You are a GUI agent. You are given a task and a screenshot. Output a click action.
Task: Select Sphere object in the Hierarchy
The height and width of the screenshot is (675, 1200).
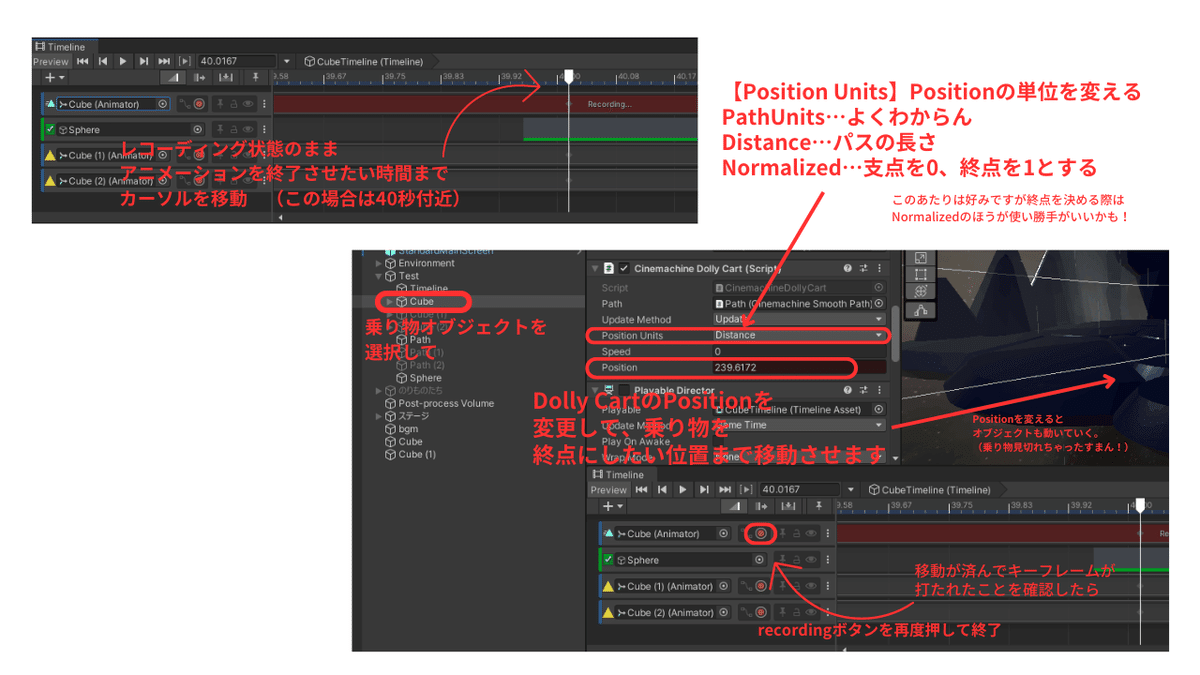click(x=425, y=378)
